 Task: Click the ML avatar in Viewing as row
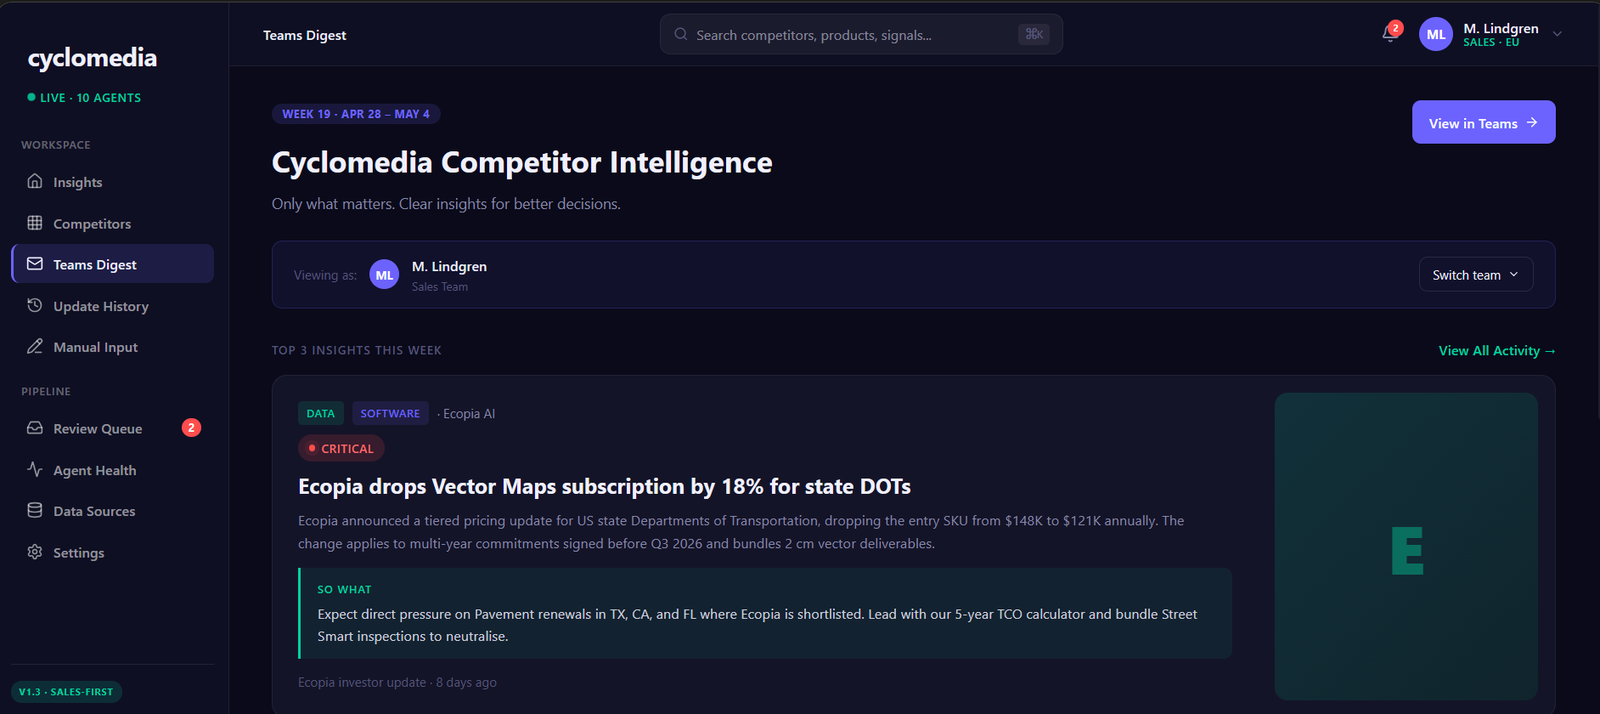[x=384, y=275]
